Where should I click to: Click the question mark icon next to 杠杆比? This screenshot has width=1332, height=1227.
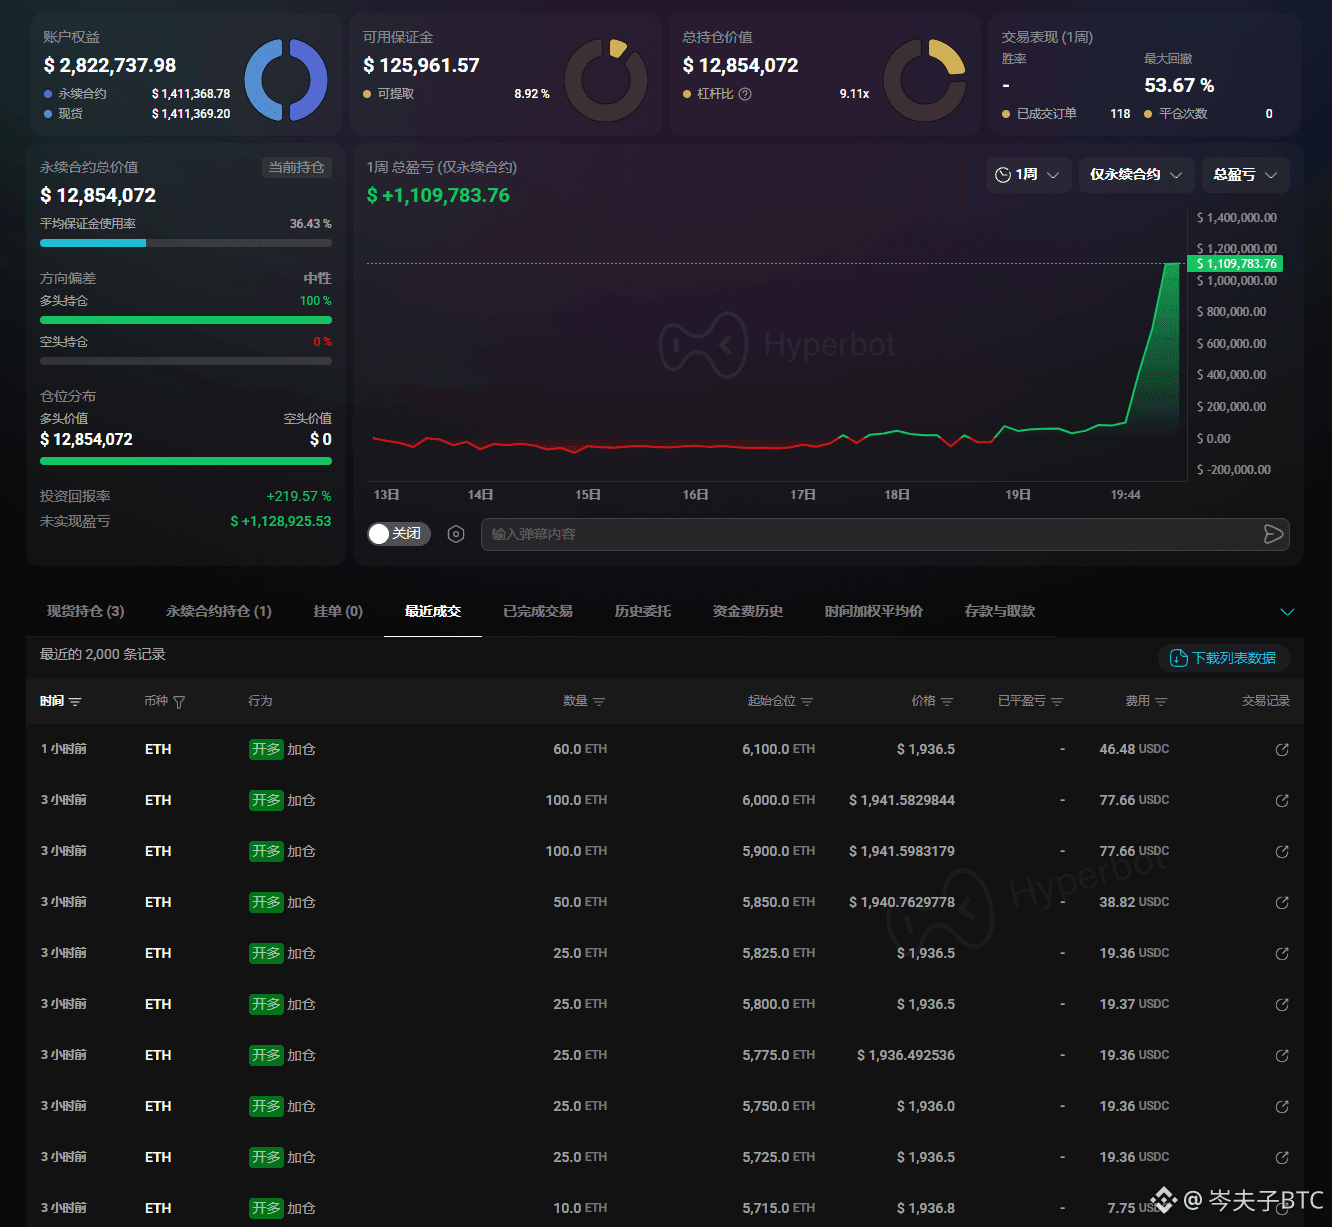point(745,94)
